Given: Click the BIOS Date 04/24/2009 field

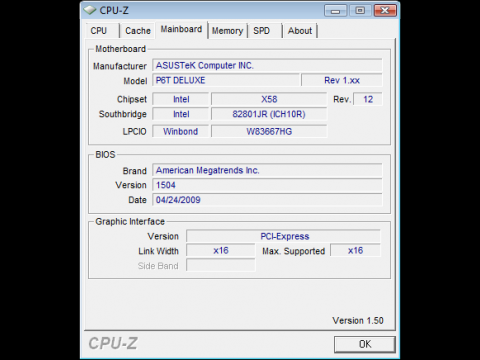Looking at the screenshot, I should coord(267,200).
